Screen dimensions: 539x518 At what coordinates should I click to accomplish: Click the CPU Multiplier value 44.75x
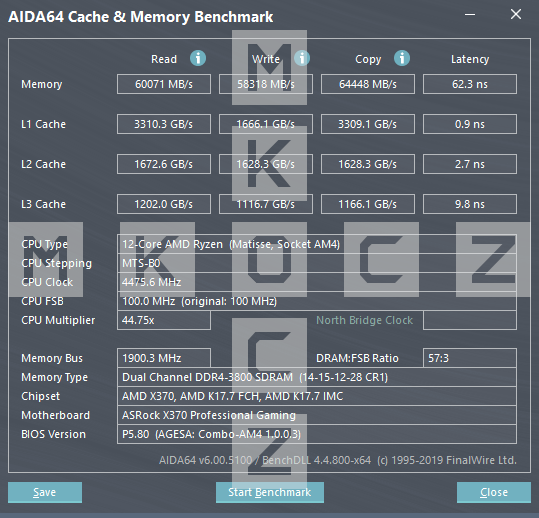coord(164,320)
